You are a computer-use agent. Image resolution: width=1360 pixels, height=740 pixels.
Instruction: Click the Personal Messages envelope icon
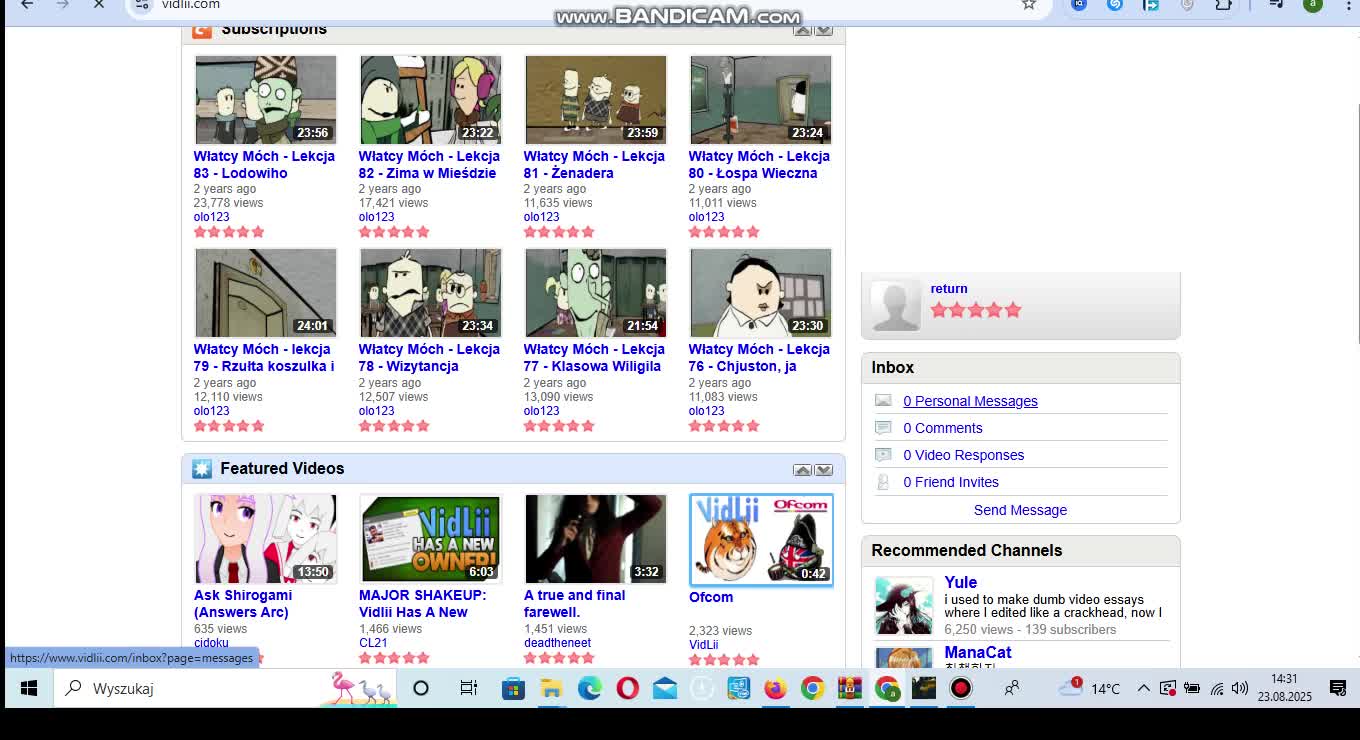tap(883, 401)
